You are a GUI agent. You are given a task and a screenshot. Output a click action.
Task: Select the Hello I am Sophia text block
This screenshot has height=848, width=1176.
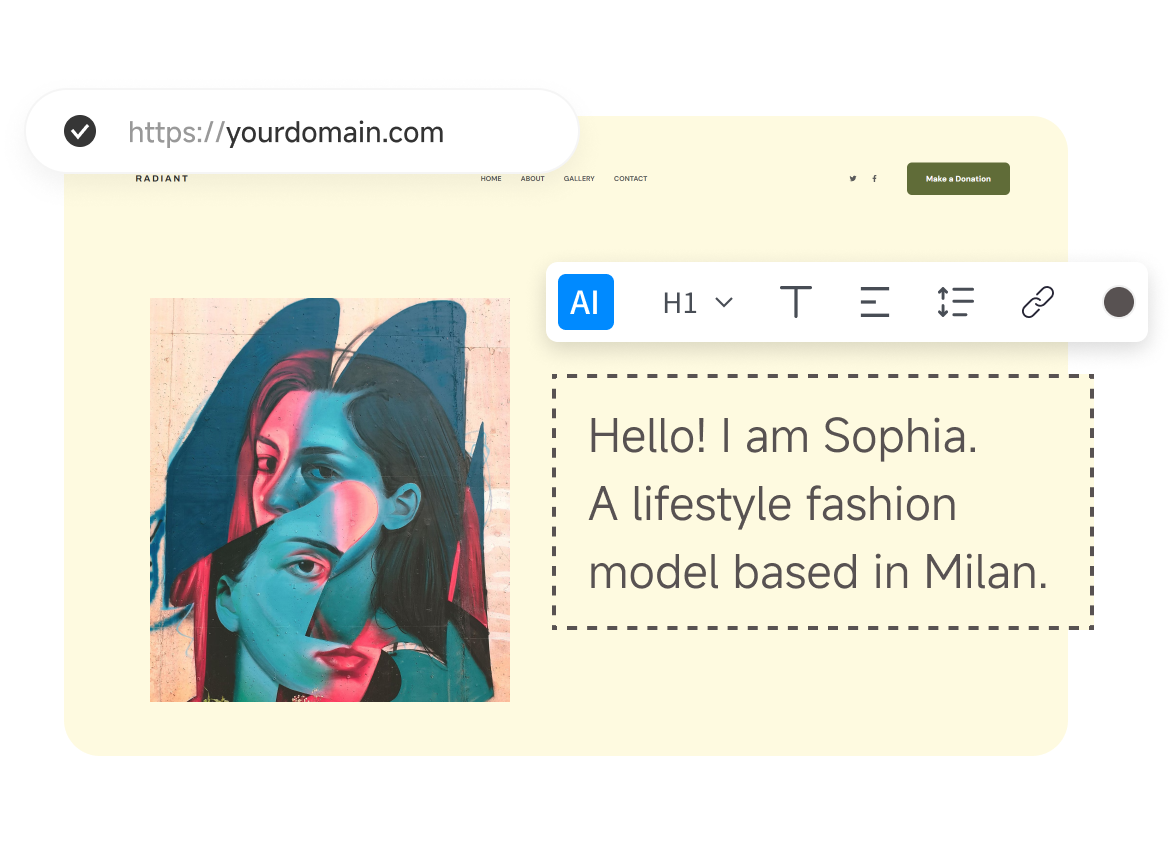820,503
